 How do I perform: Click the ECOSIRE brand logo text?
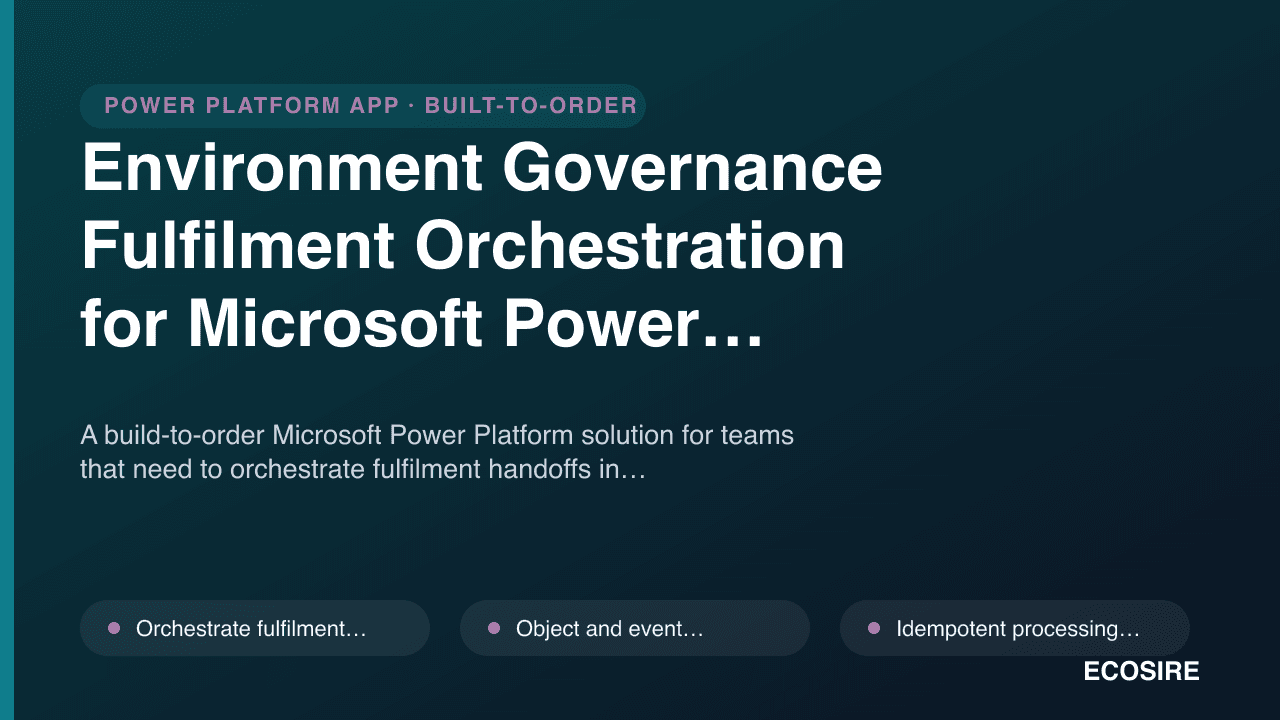click(1141, 672)
